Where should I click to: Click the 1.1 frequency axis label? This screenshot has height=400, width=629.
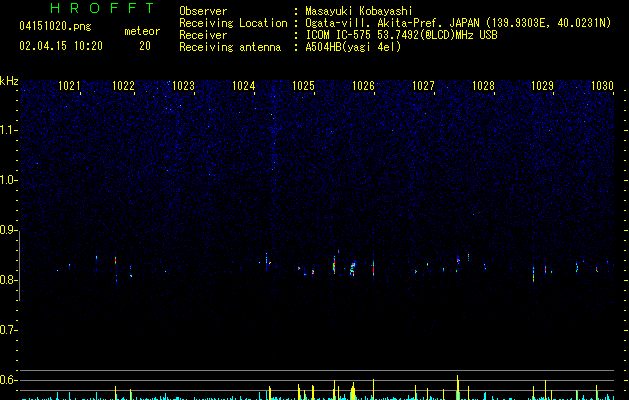click(x=9, y=130)
